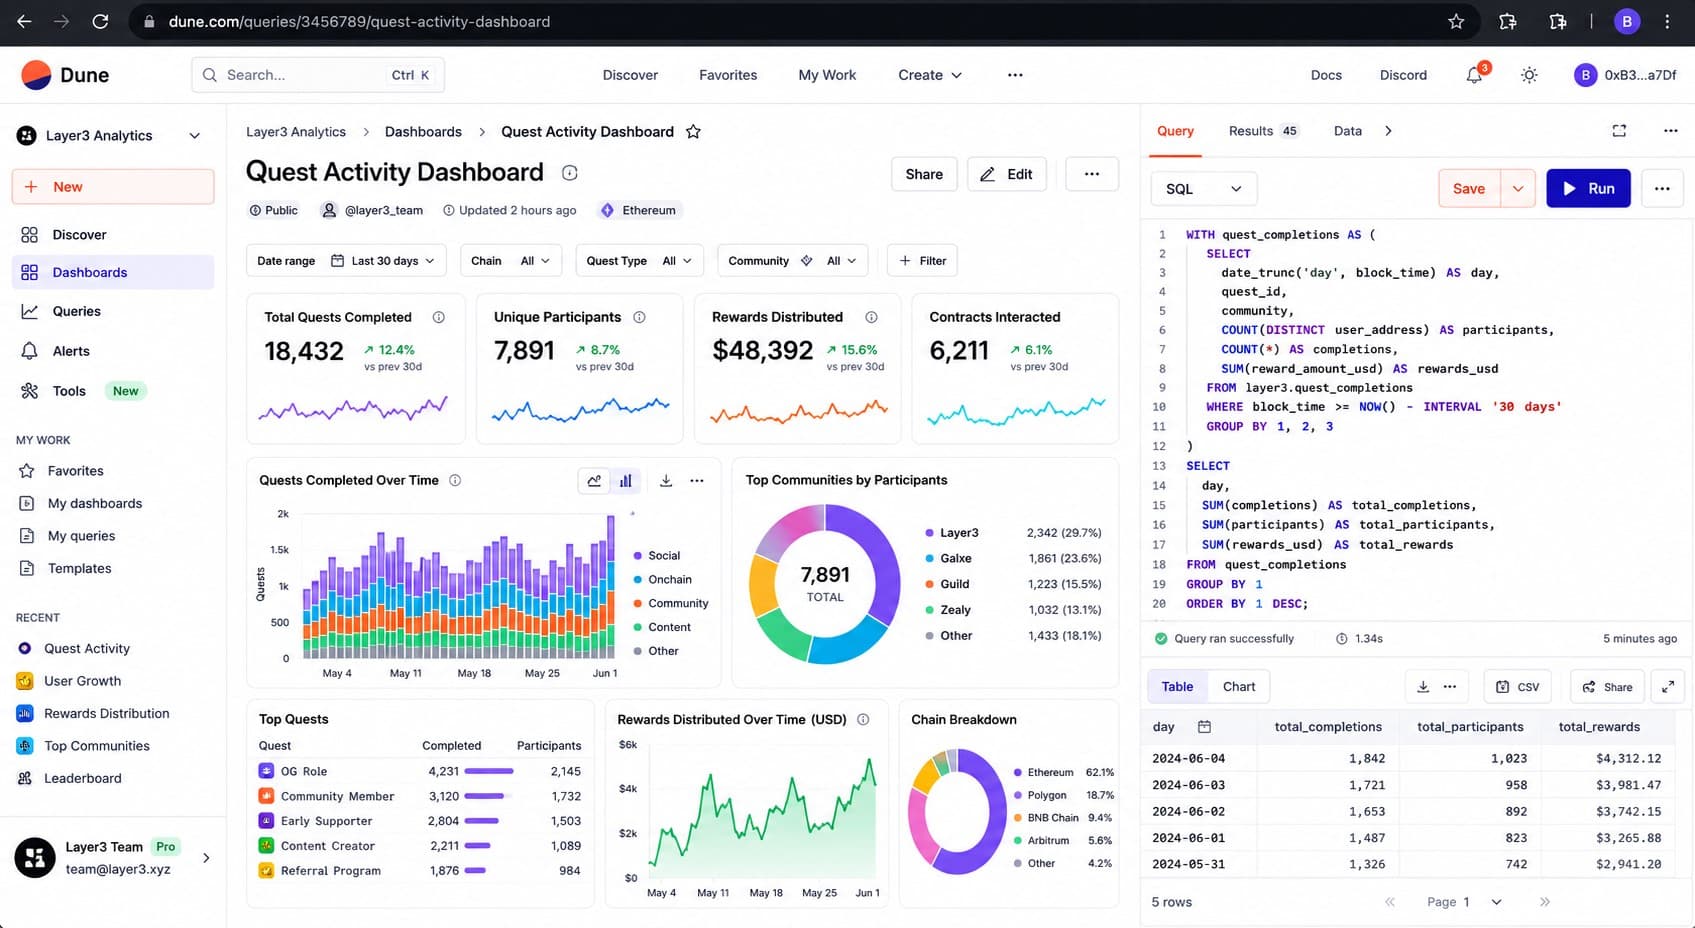Open the query panel more options menu
1695x928 pixels.
tap(1670, 131)
